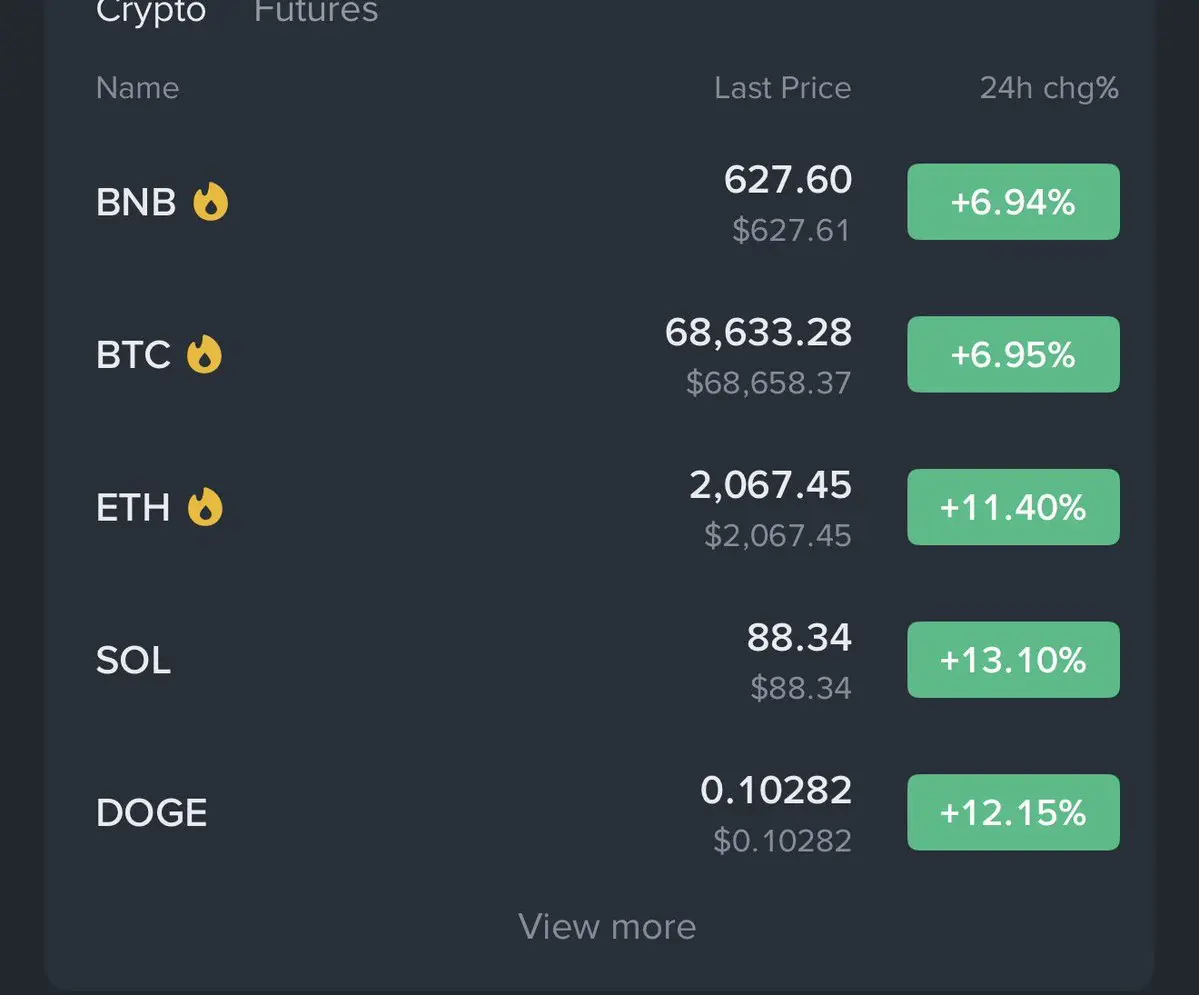Tap the hot flame icon beside BTC
The height and width of the screenshot is (995, 1199).
(205, 355)
